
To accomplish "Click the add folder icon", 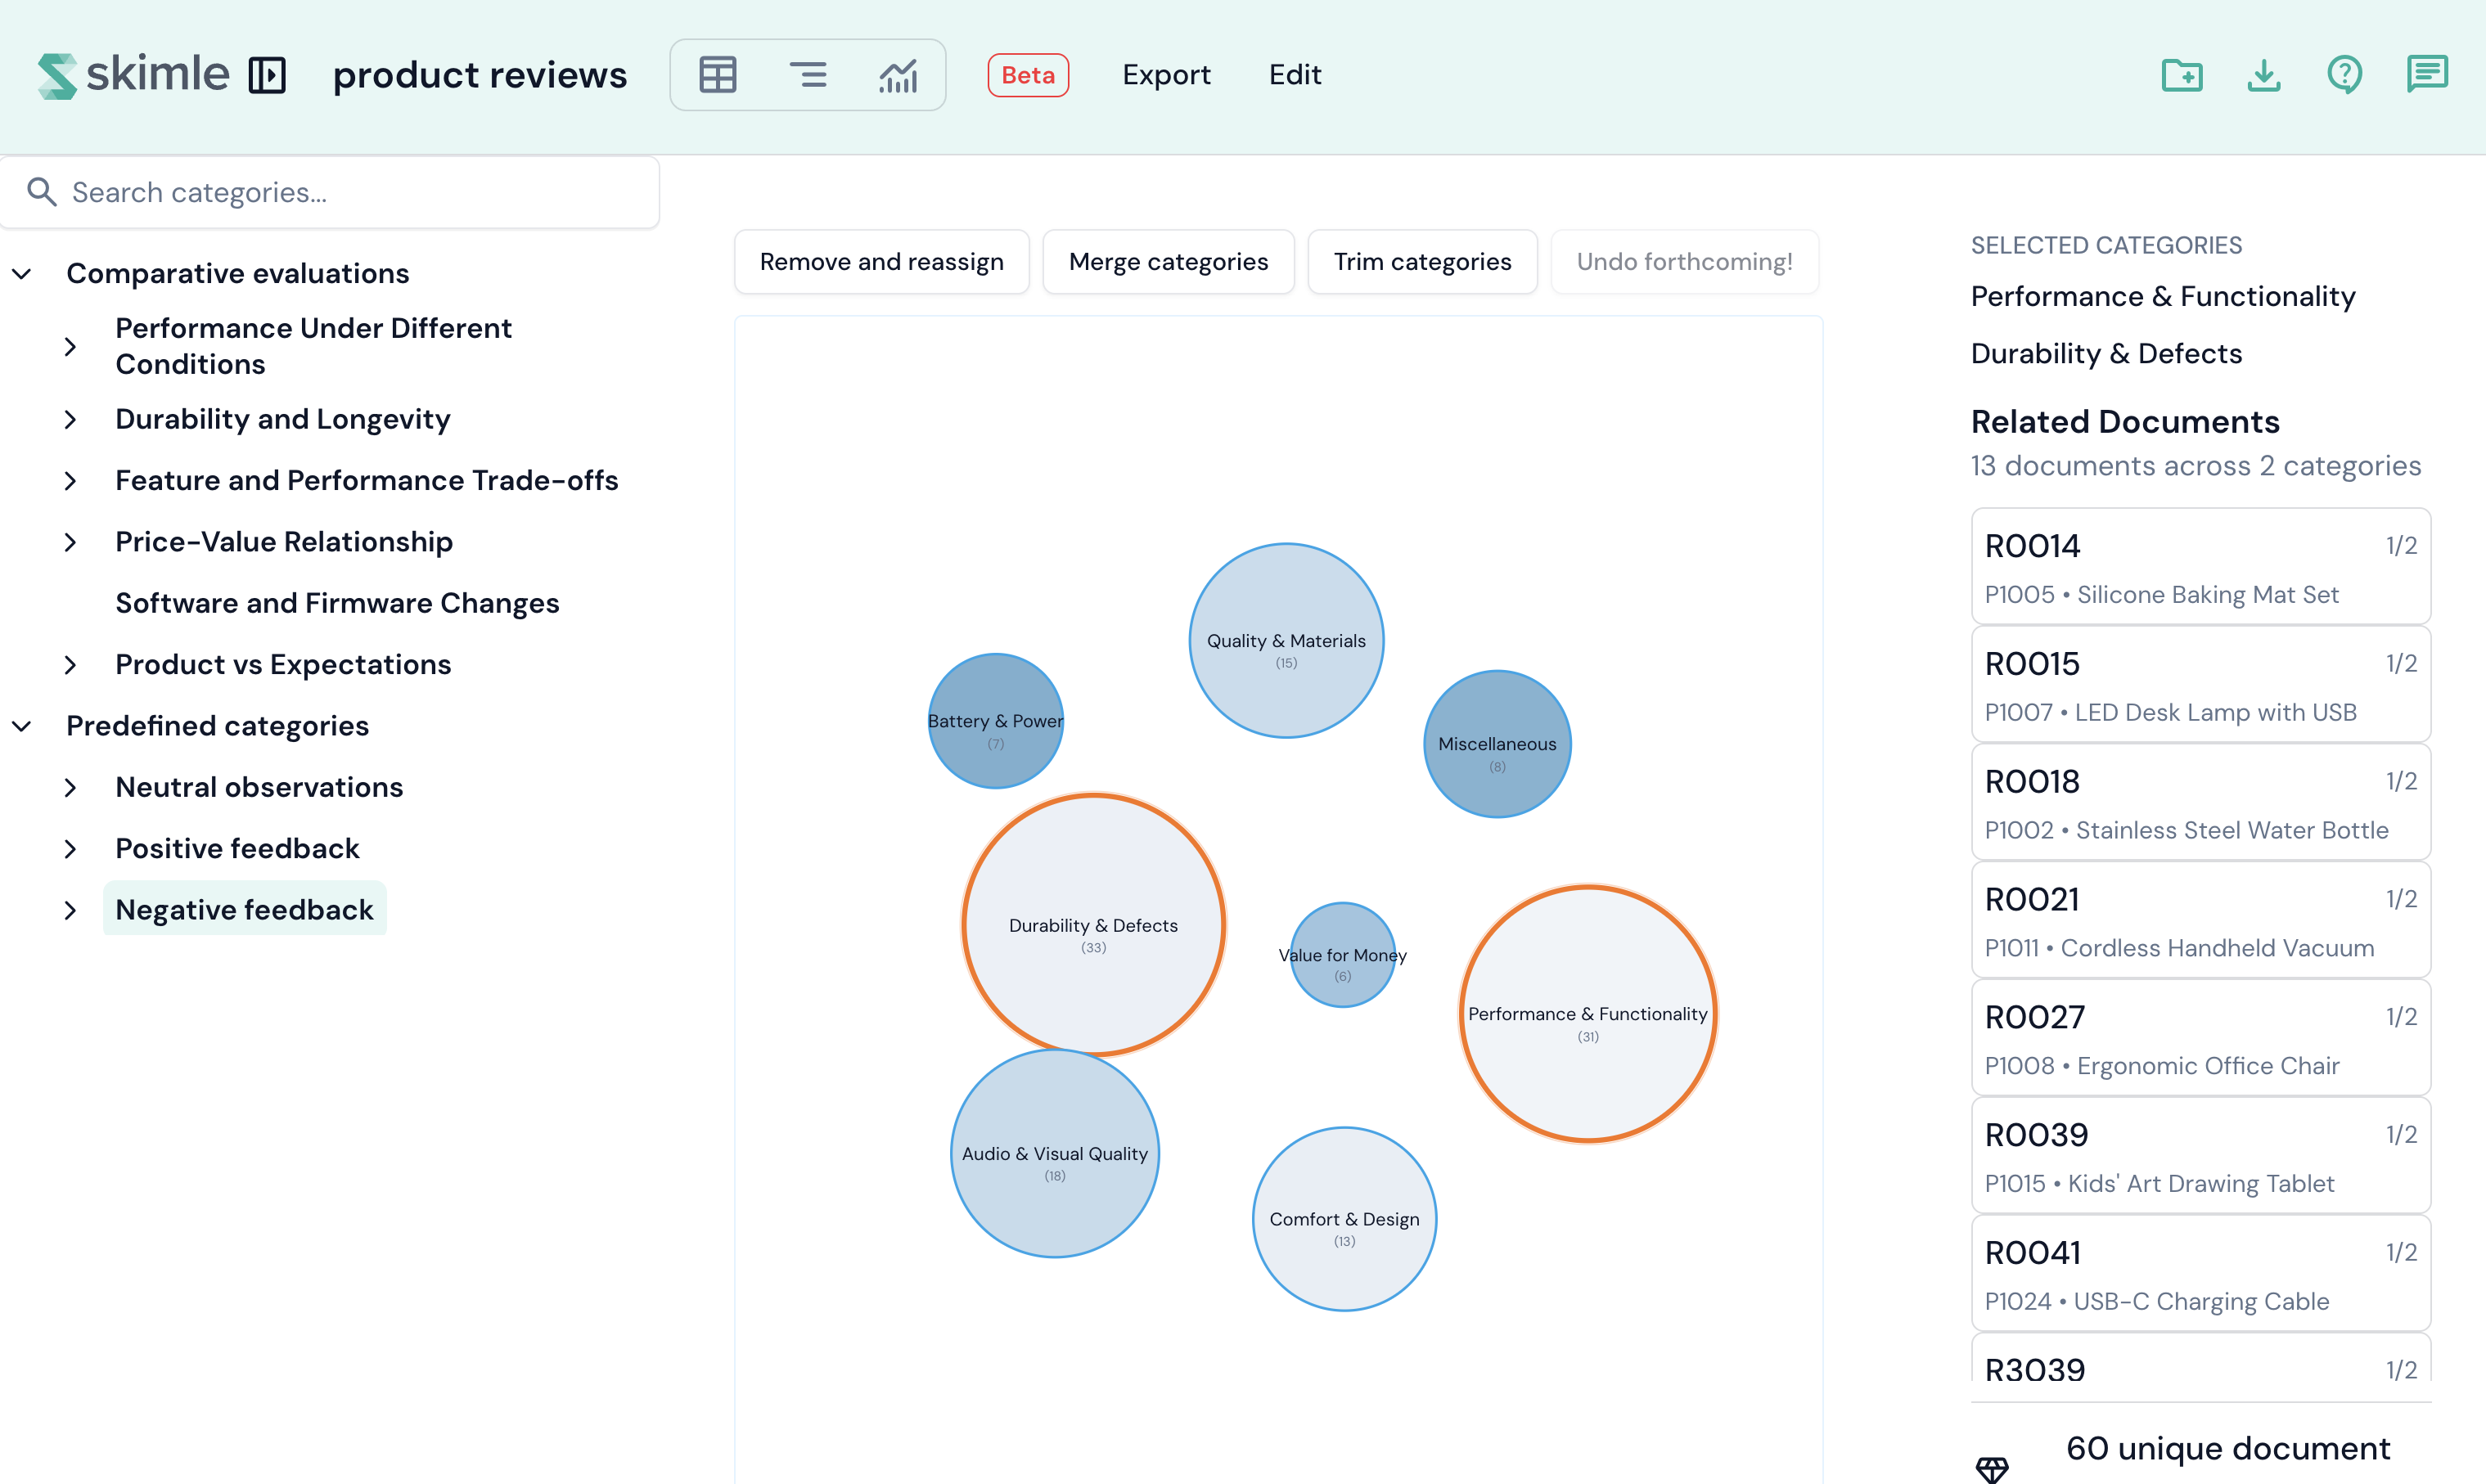I will (2181, 75).
